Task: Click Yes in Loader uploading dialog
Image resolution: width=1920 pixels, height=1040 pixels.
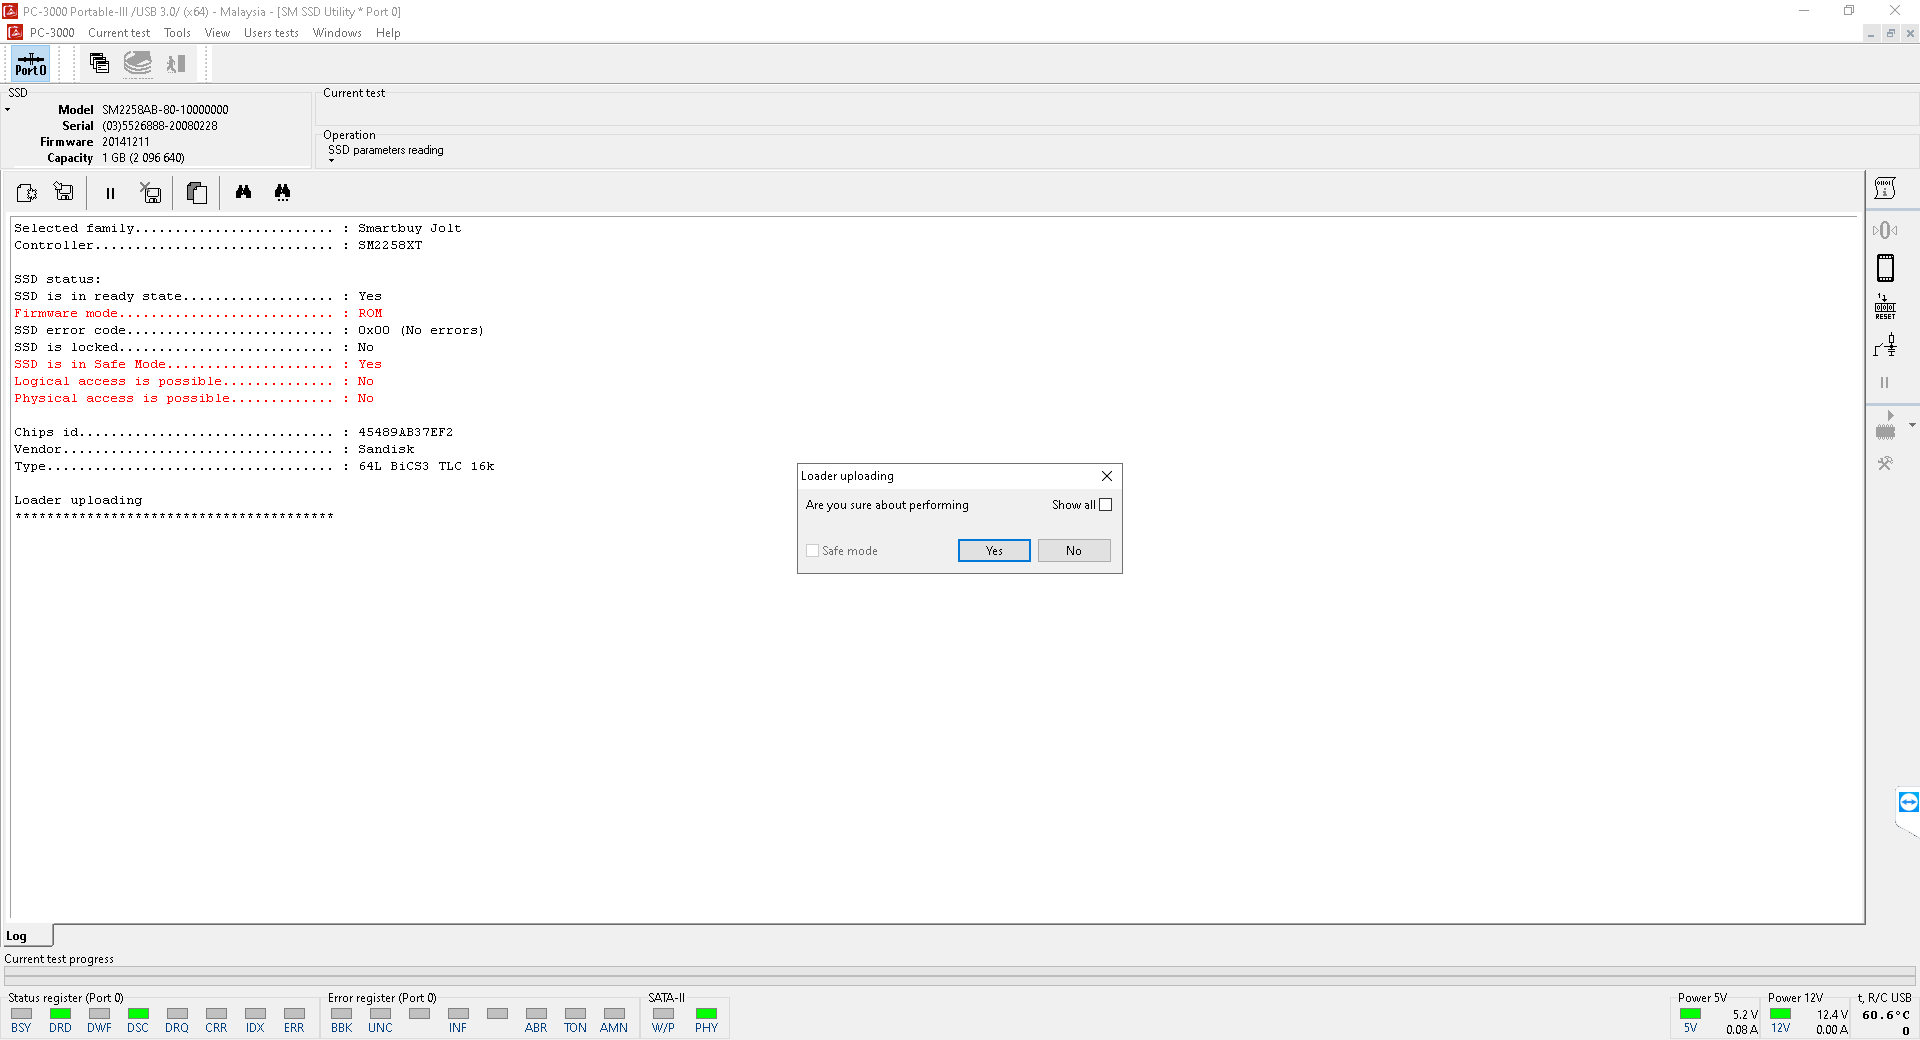Action: click(x=993, y=551)
